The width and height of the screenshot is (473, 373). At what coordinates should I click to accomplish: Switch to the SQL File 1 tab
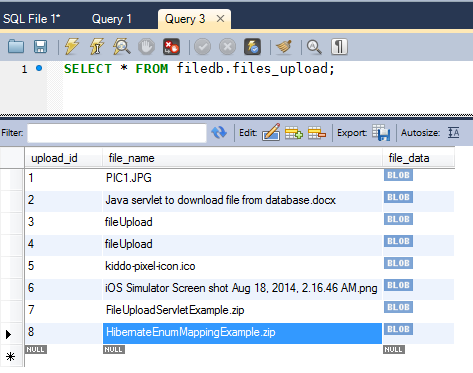coord(32,19)
